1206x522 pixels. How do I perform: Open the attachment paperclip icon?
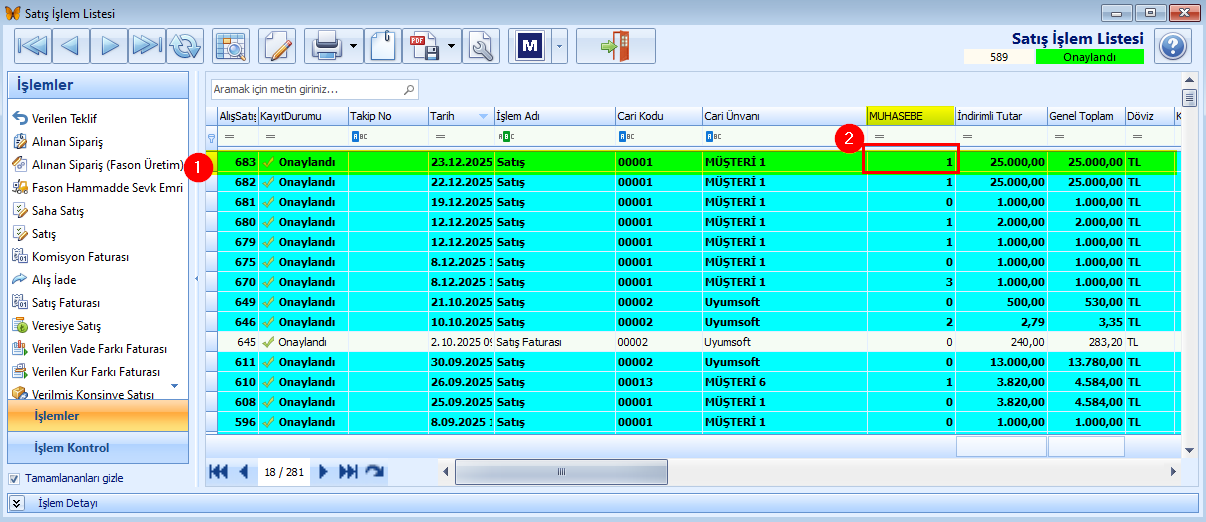tap(382, 46)
